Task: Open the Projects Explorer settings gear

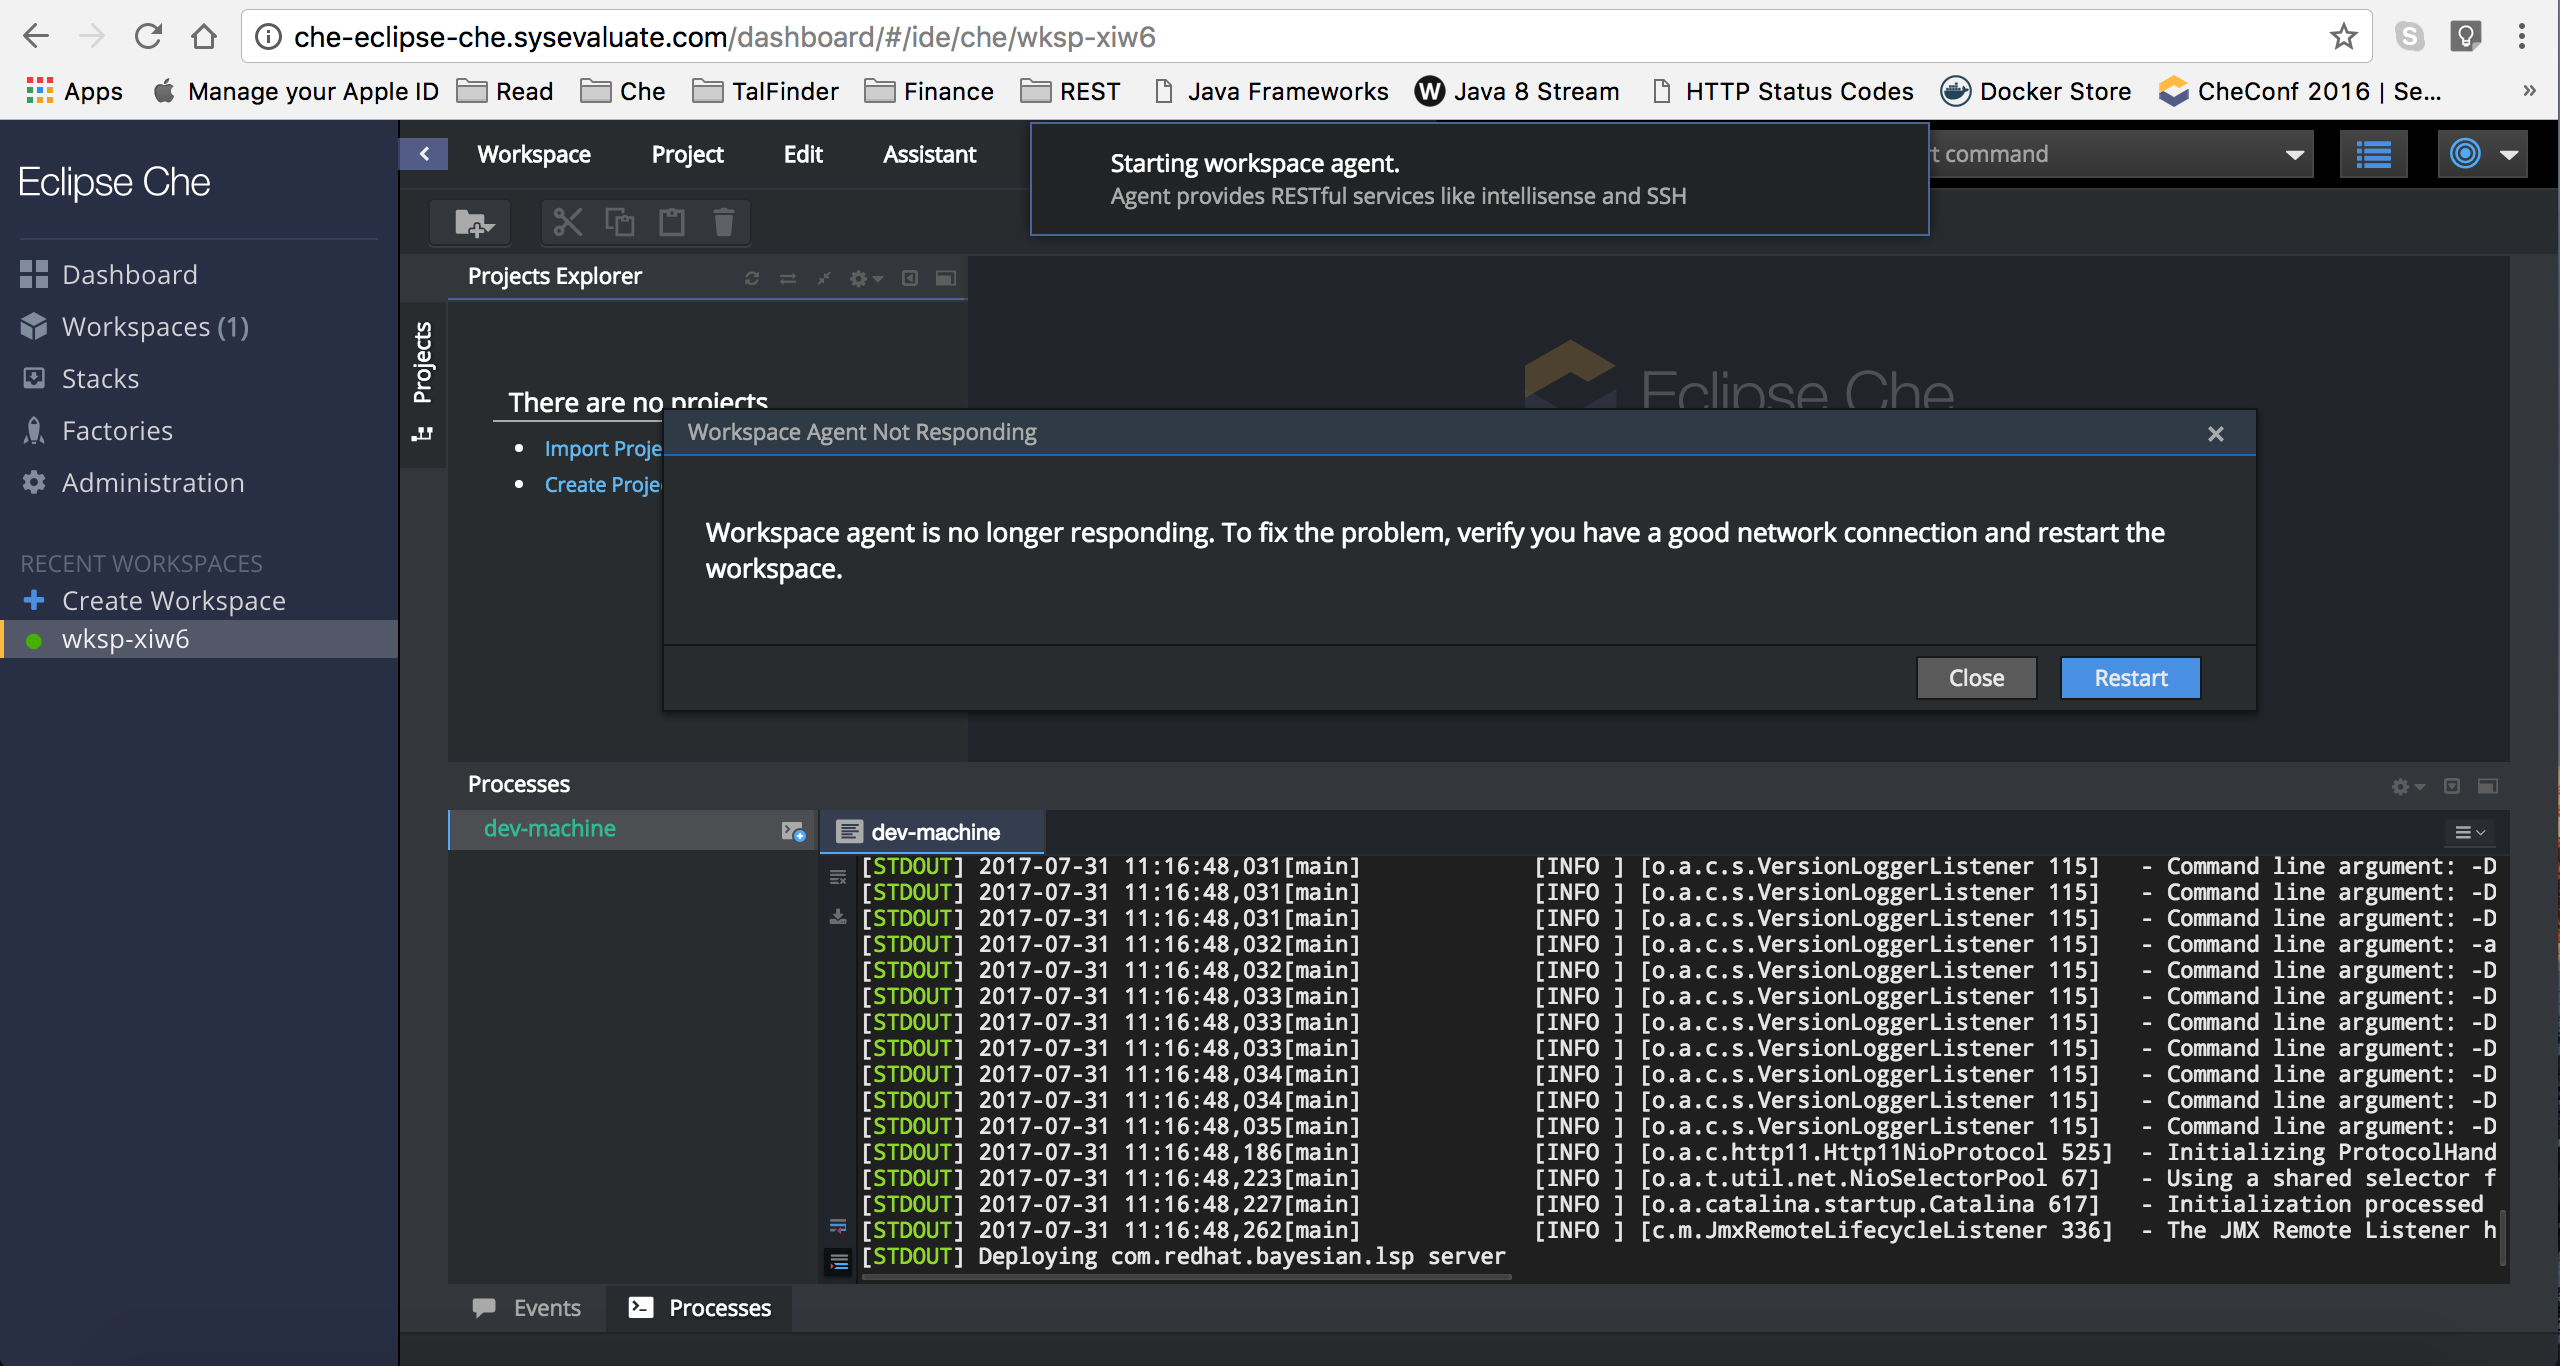Action: click(x=861, y=278)
